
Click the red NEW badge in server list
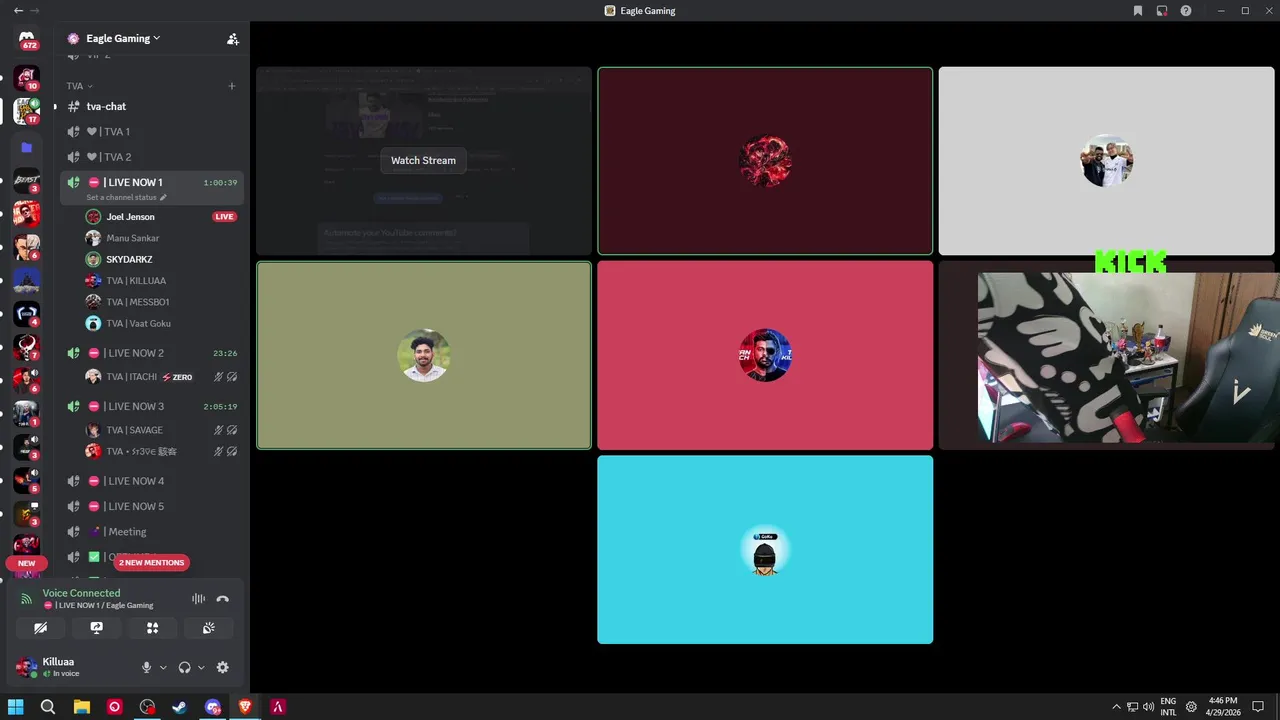pos(27,563)
